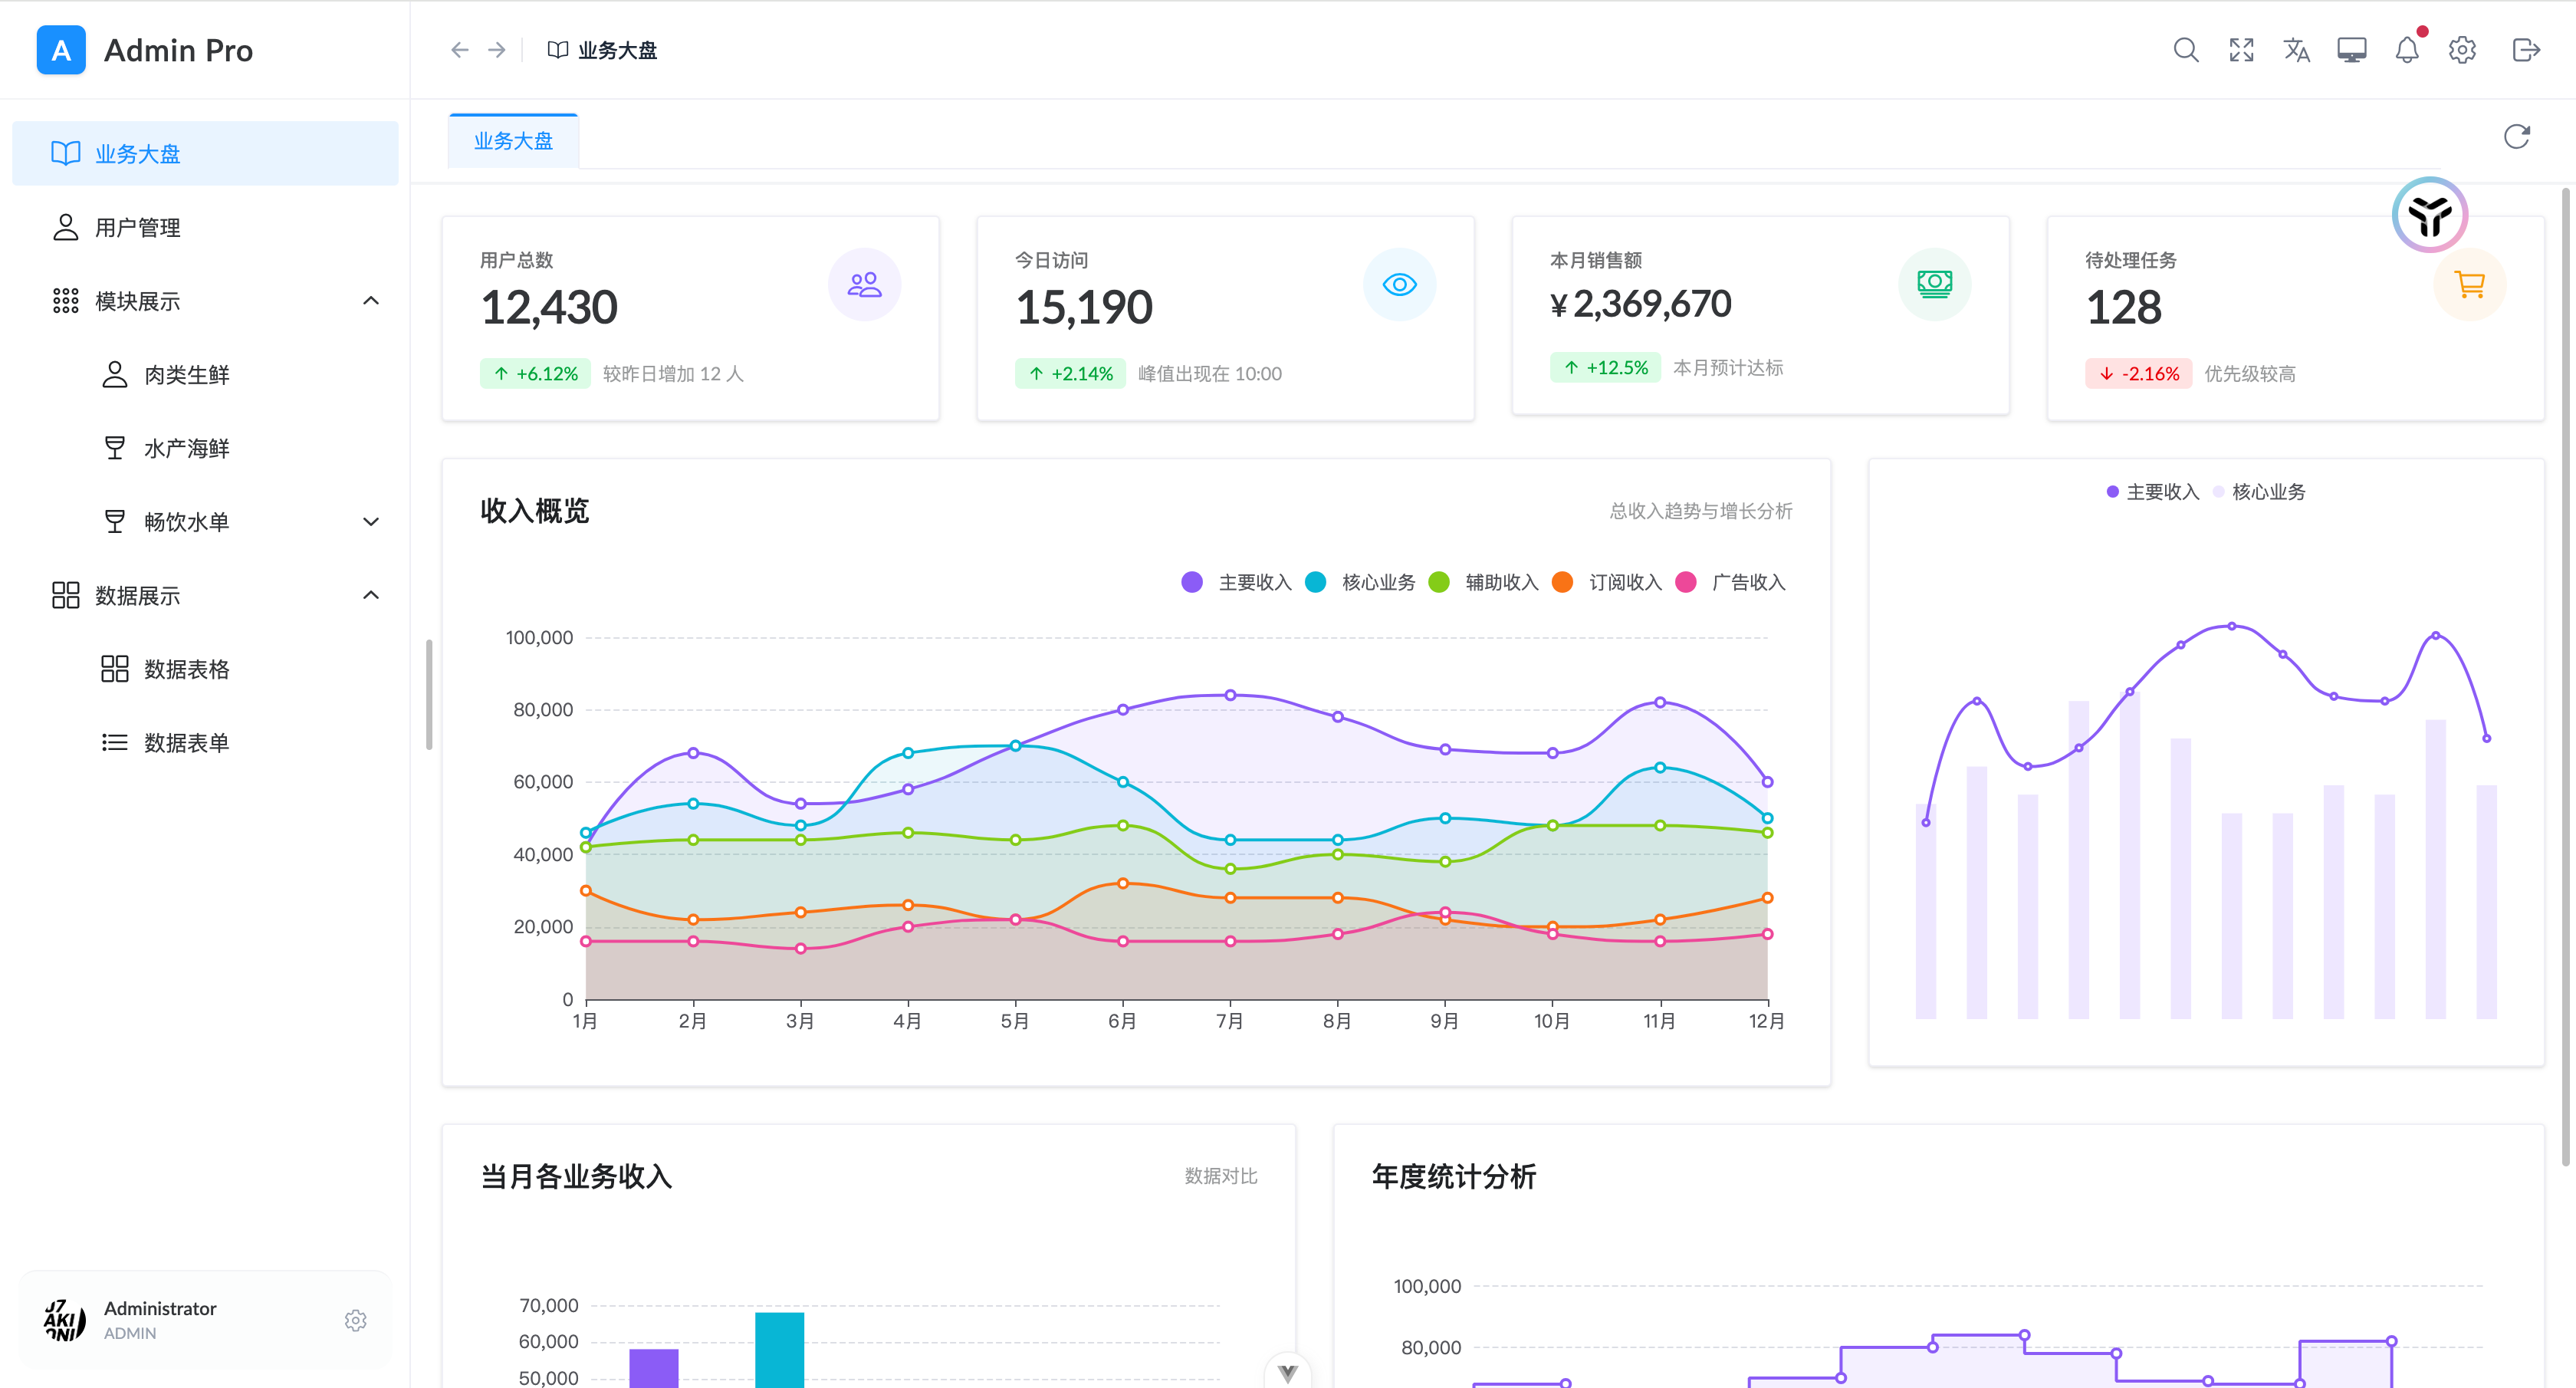Toggle 订阅收入 series in legend
2576x1388 pixels.
coord(1606,582)
